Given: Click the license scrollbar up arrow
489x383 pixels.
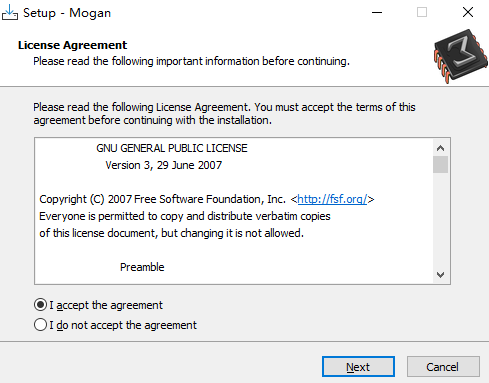Looking at the screenshot, I should 441,148.
